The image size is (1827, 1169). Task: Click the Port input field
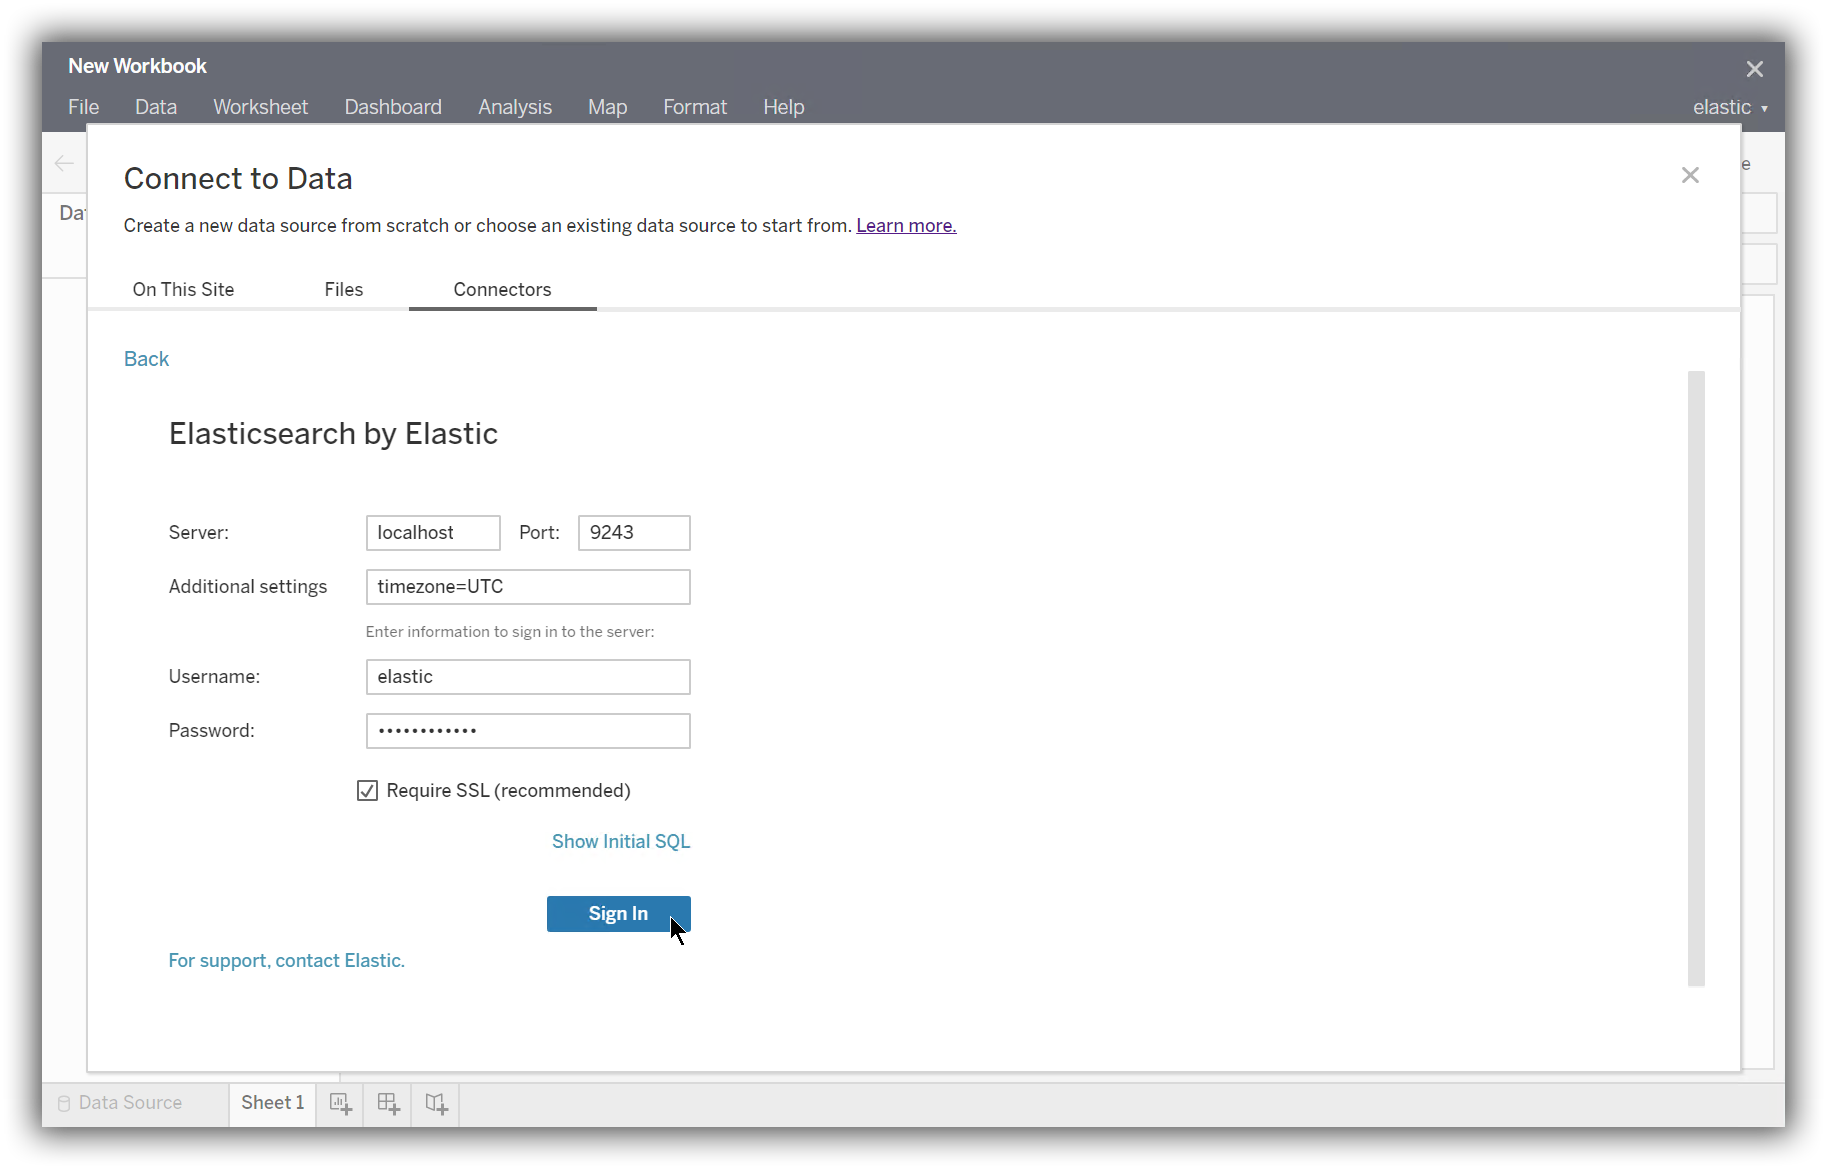pos(634,533)
